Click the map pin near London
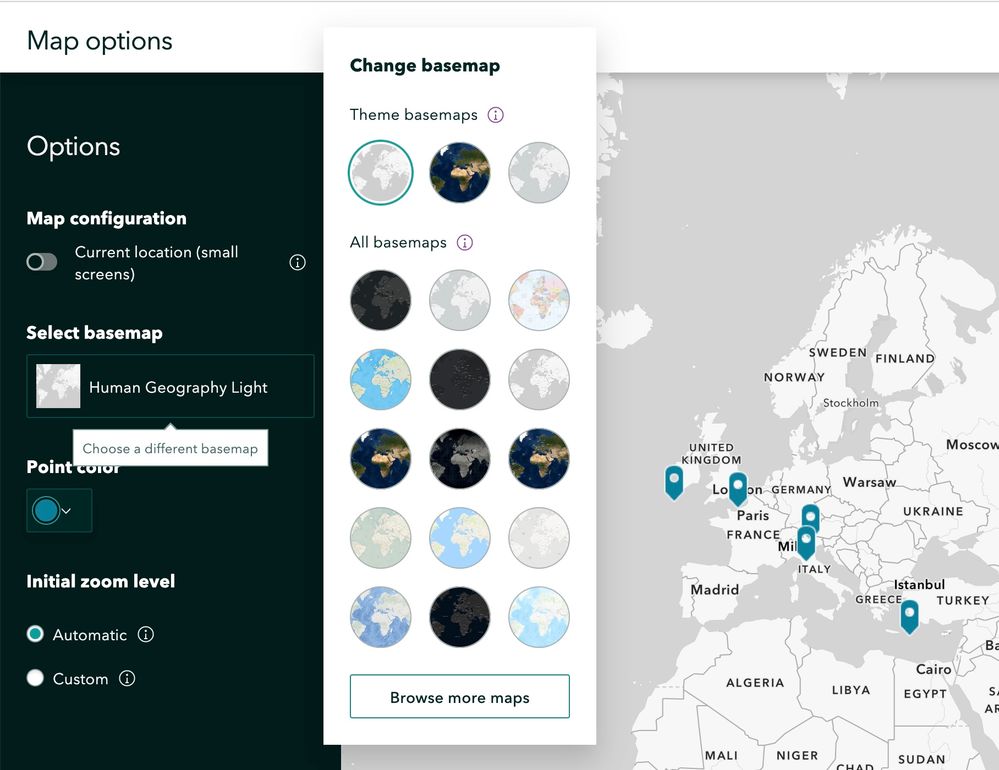Screen dimensions: 999x770 [x=738, y=488]
